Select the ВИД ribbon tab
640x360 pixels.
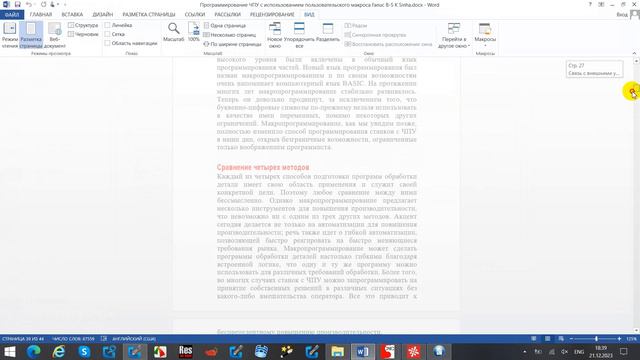(309, 15)
